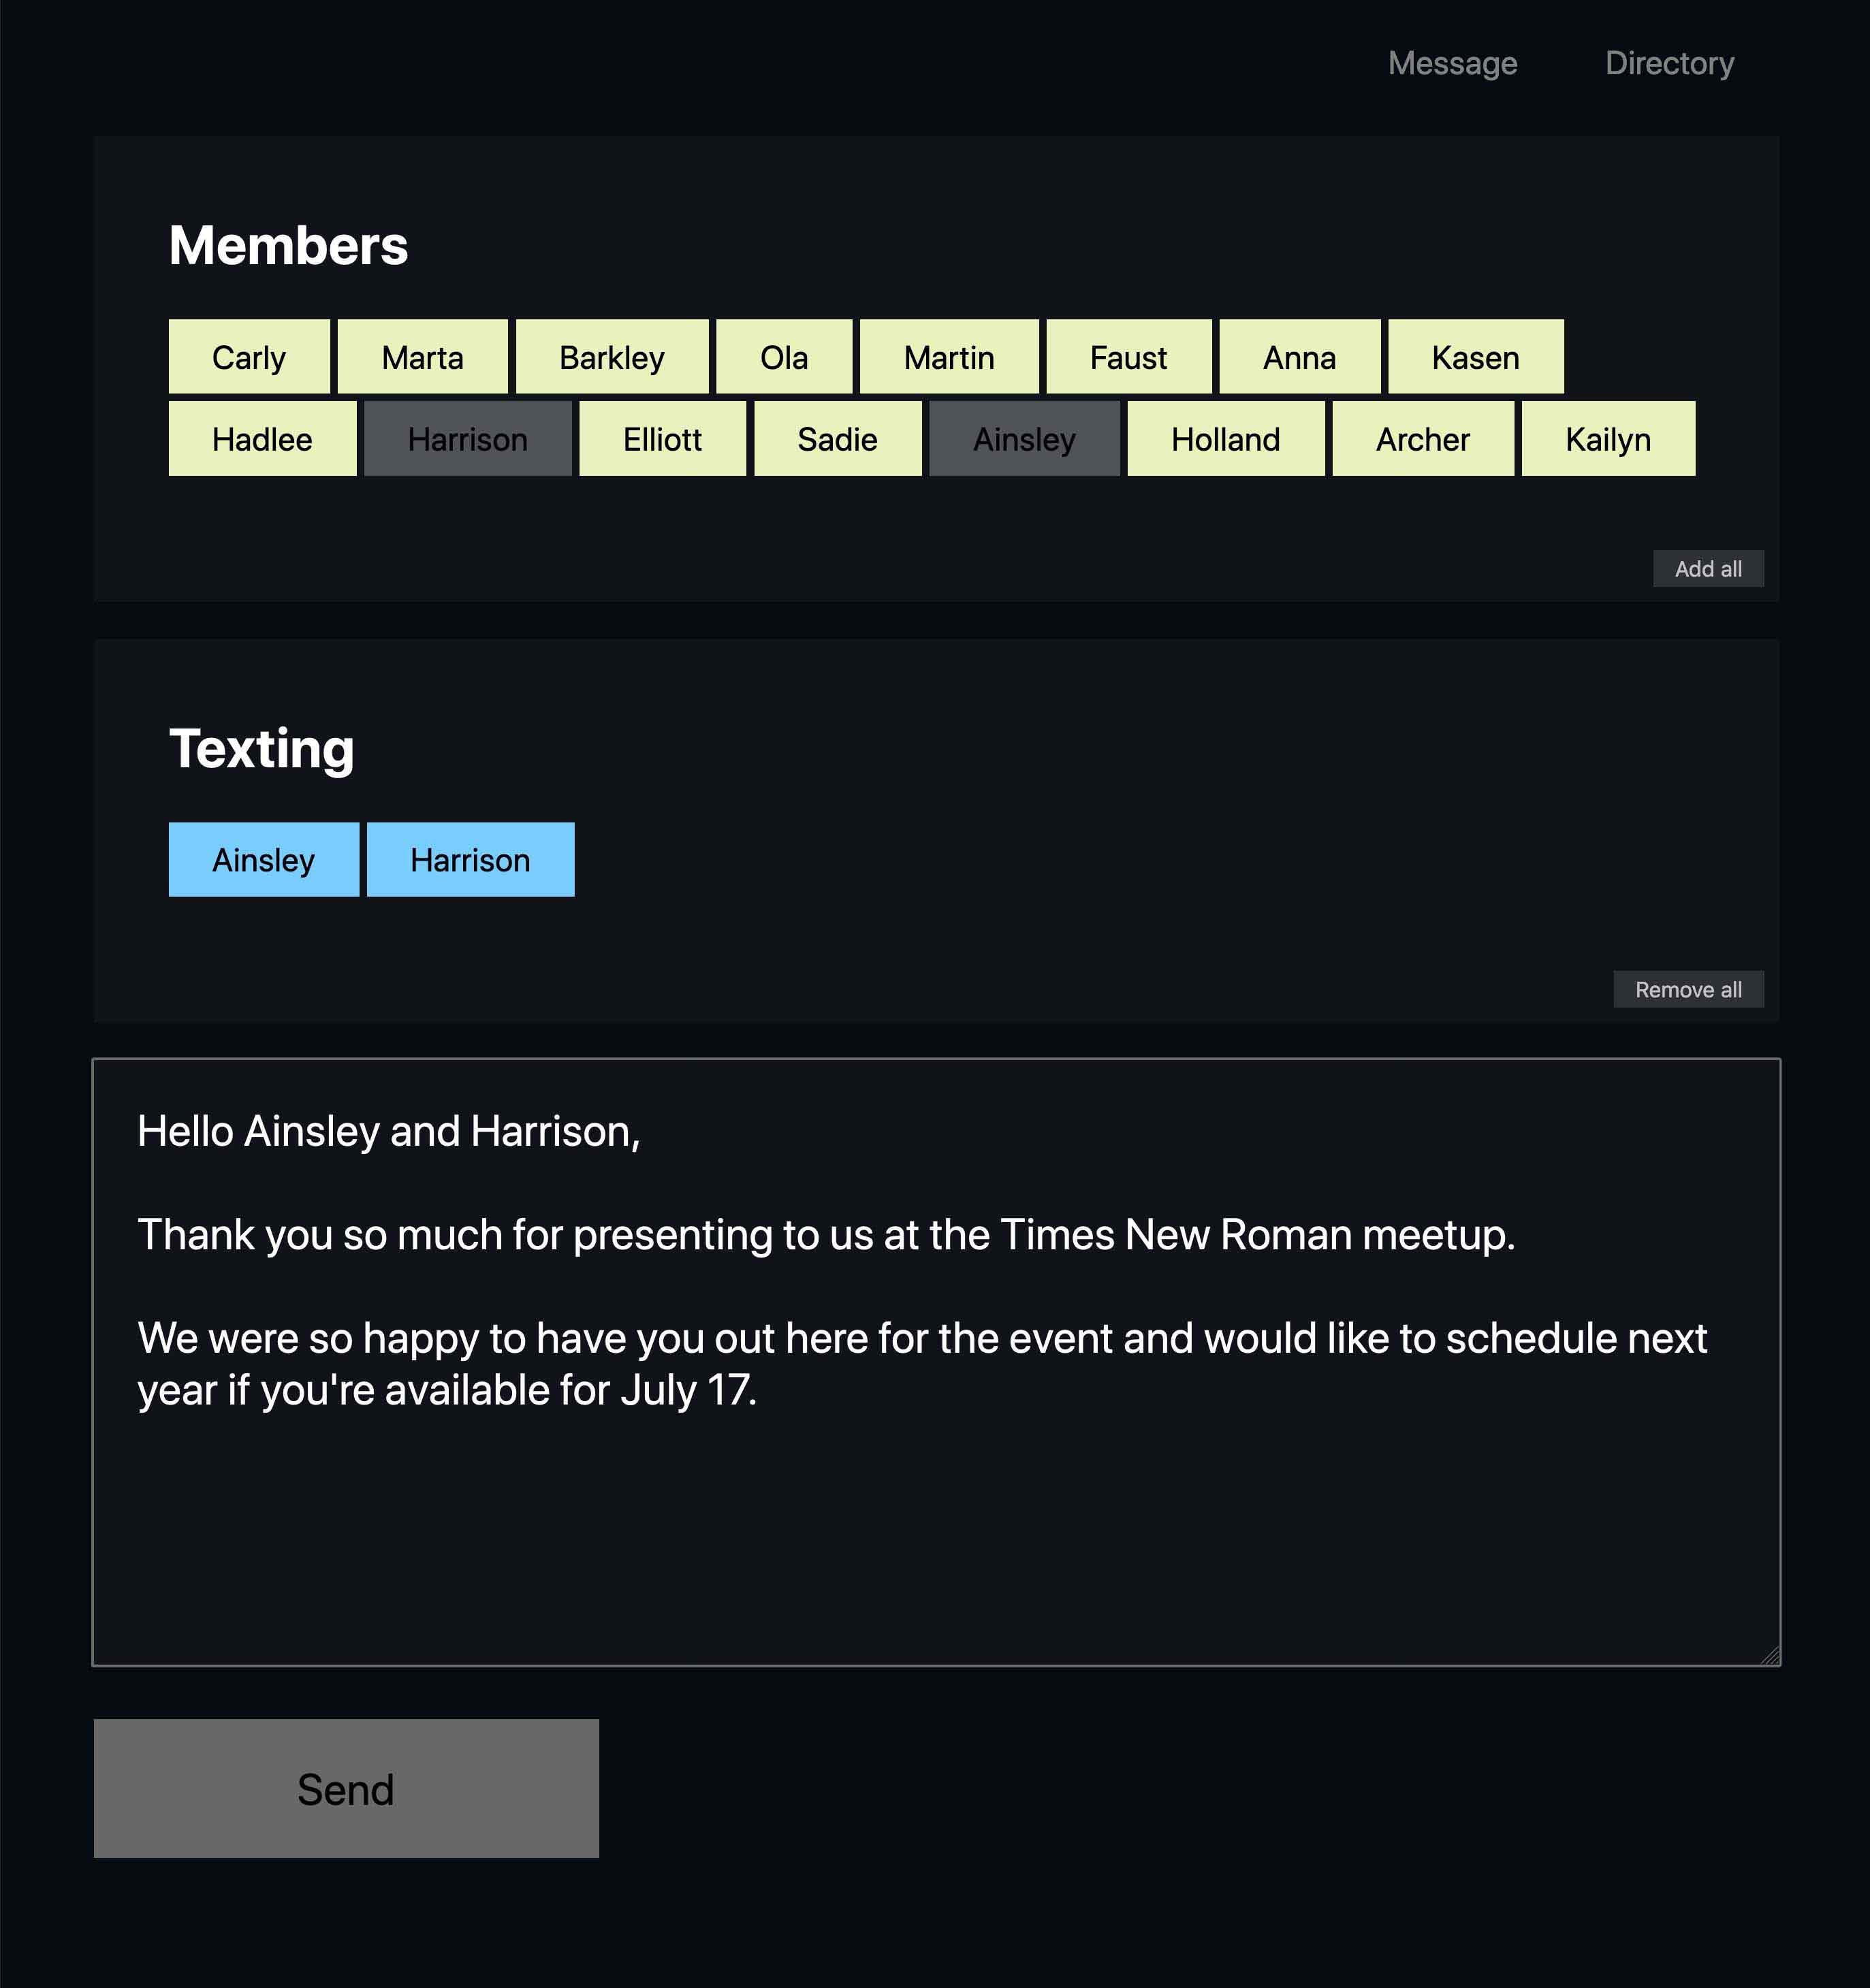Select Archer from Members list
Image resolution: width=1870 pixels, height=1988 pixels.
click(1422, 438)
